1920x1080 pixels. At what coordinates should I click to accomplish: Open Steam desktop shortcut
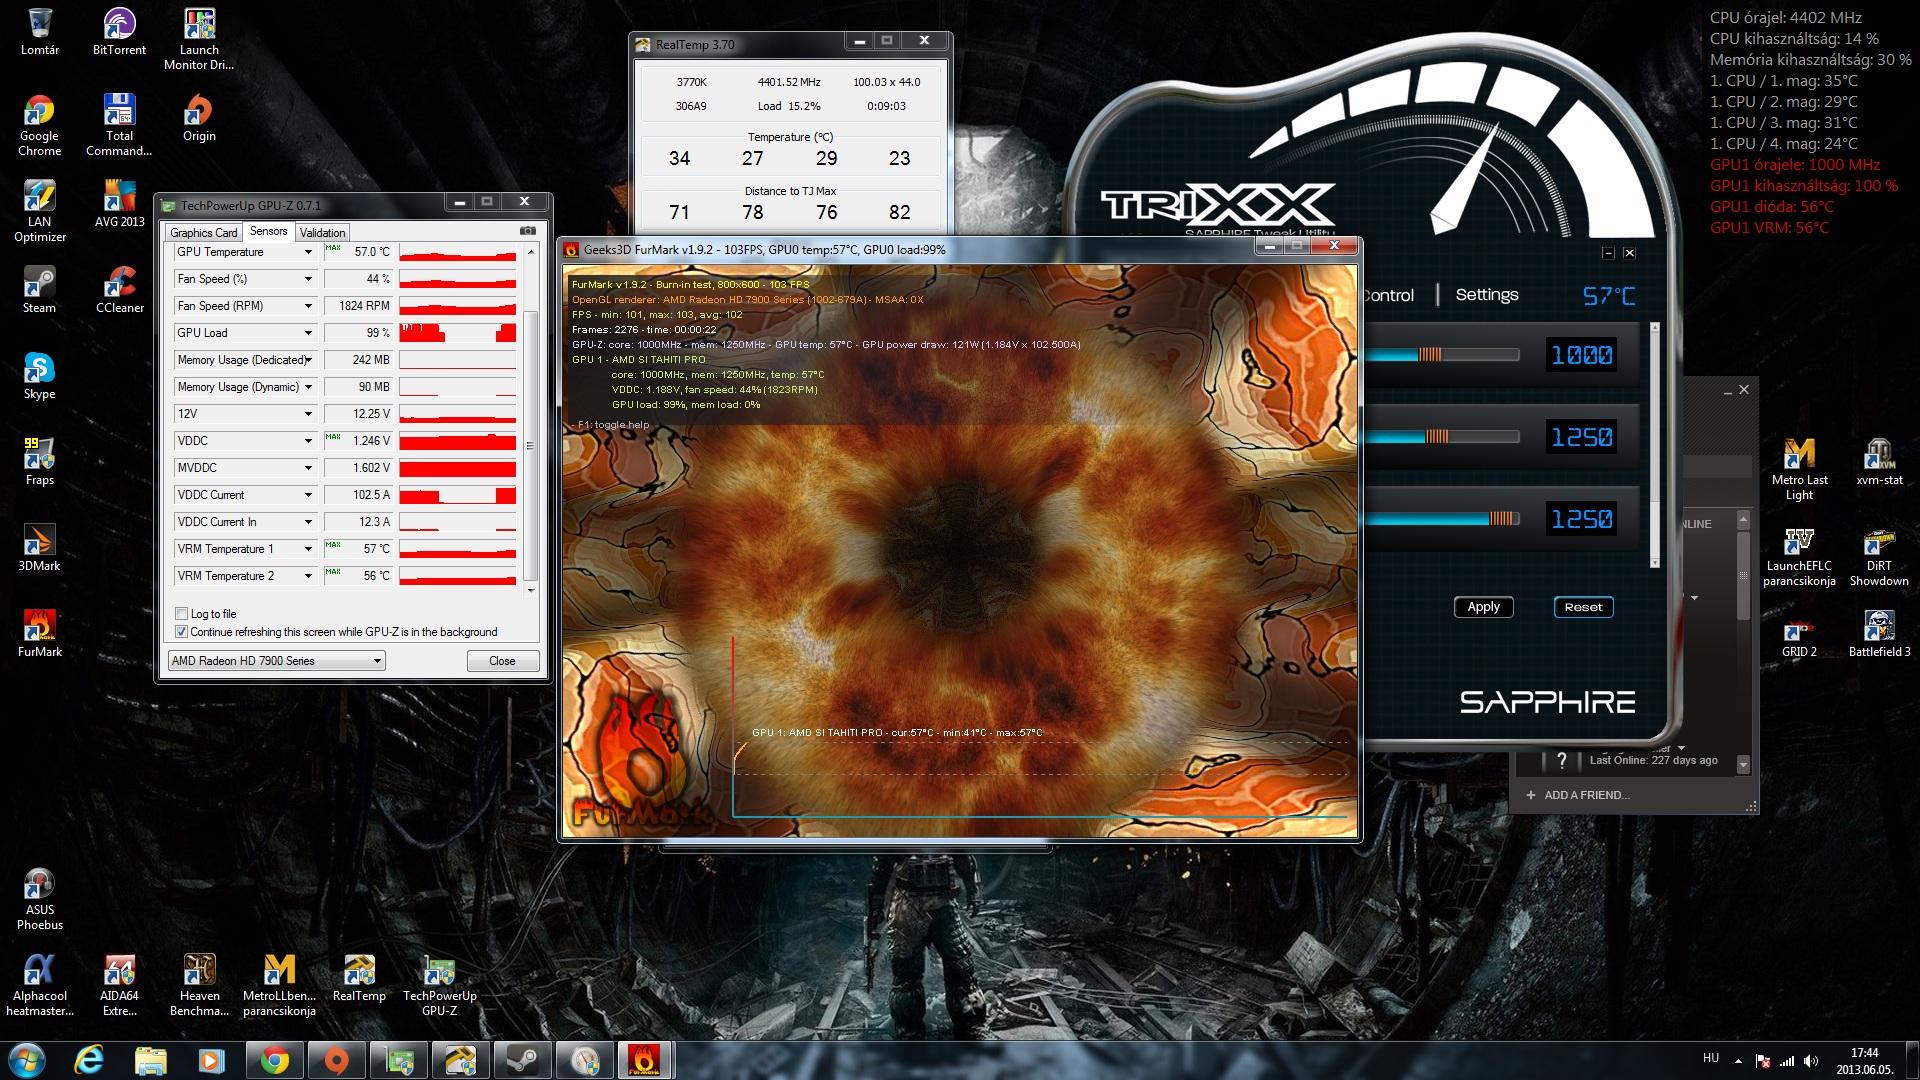coord(39,288)
